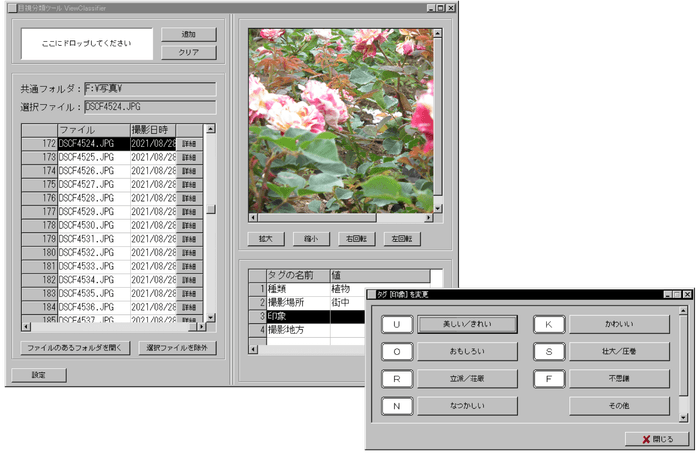This screenshot has width=700, height=454.
Task: Click preview image scroll up arrow
Action: [x=438, y=33]
